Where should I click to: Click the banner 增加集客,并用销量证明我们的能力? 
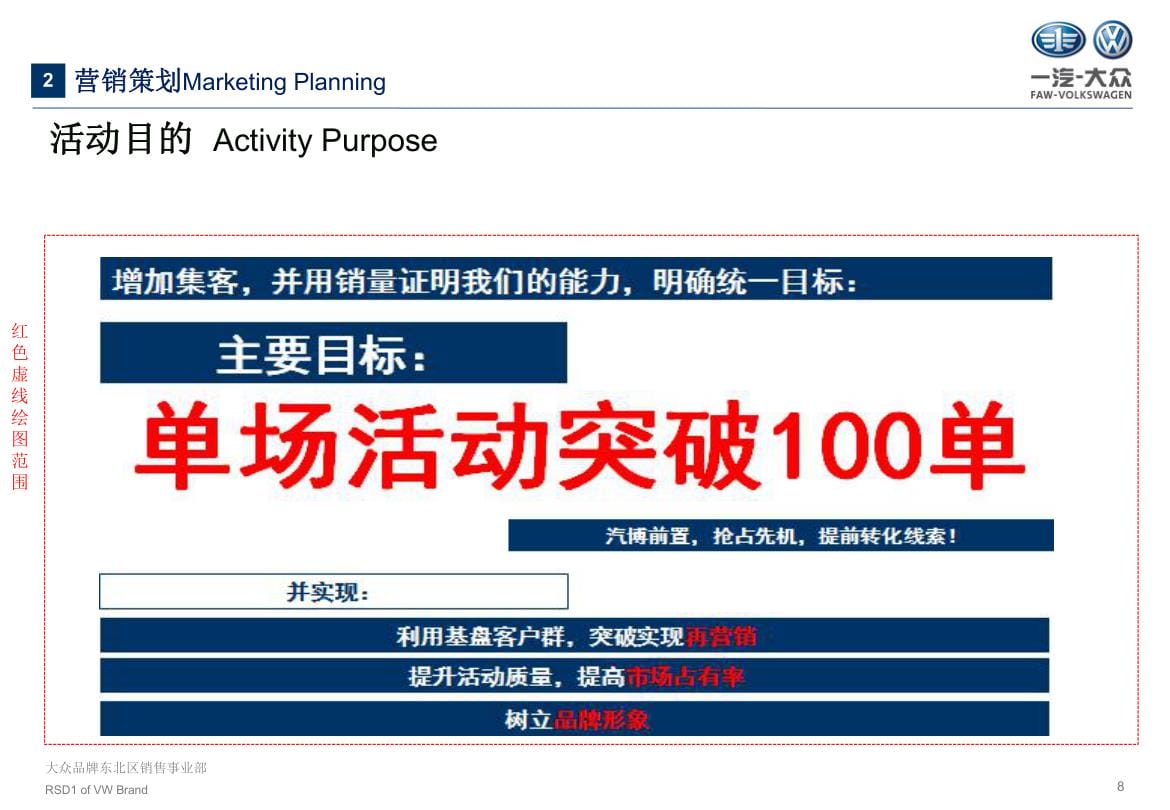[x=575, y=279]
